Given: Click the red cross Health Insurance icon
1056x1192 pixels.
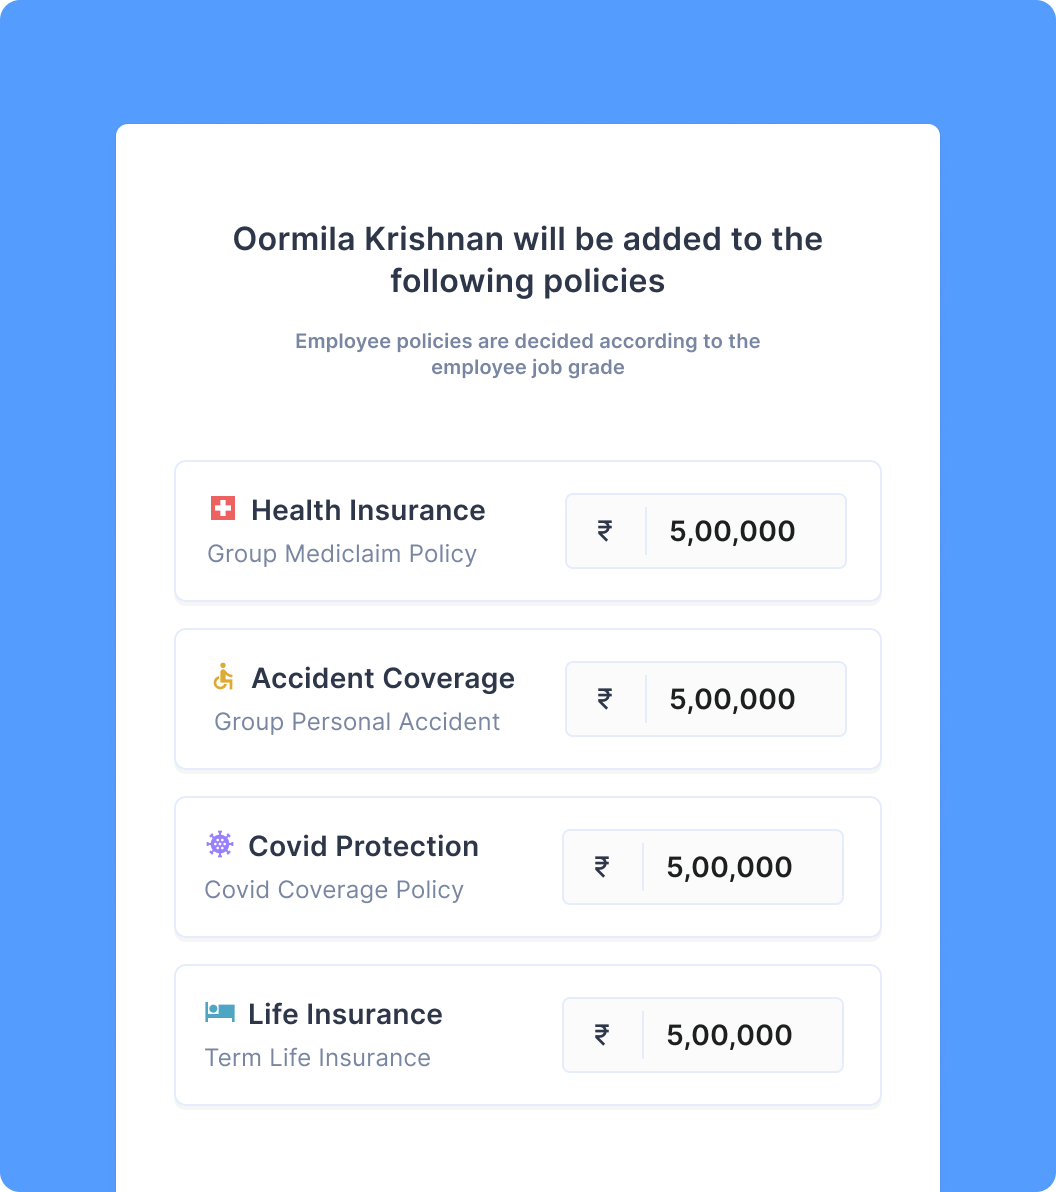Looking at the screenshot, I should pos(222,509).
